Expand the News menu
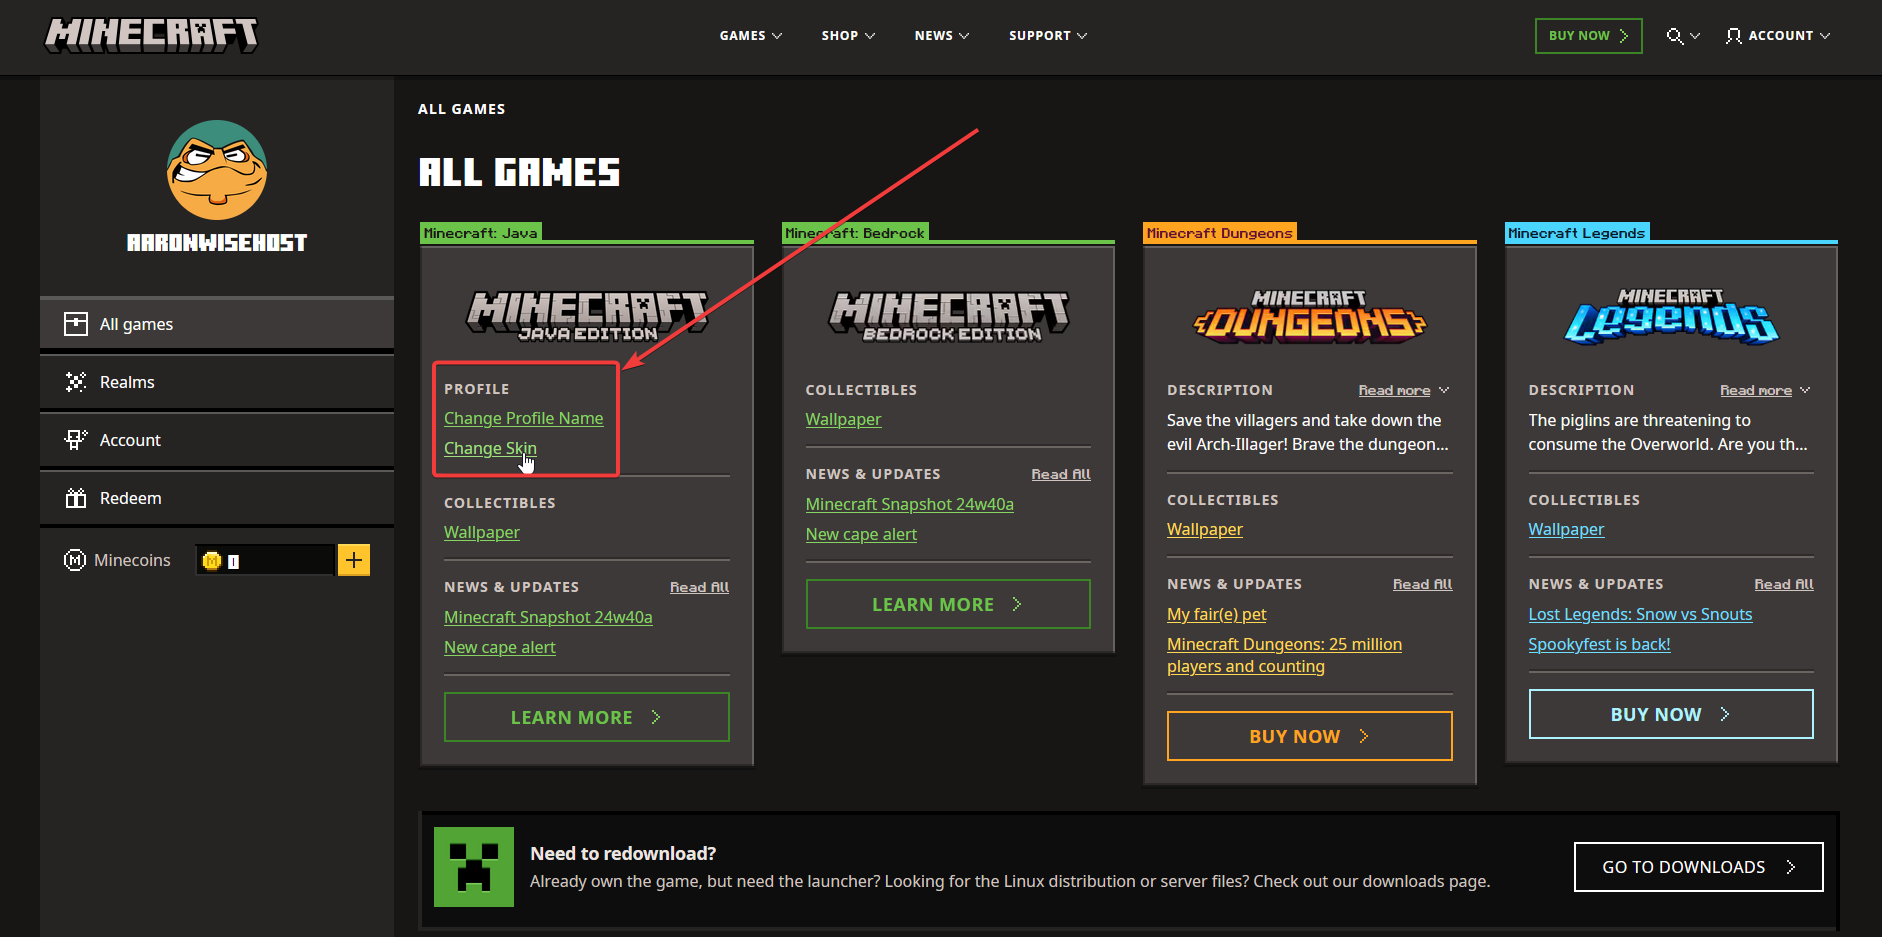This screenshot has width=1882, height=937. (942, 36)
